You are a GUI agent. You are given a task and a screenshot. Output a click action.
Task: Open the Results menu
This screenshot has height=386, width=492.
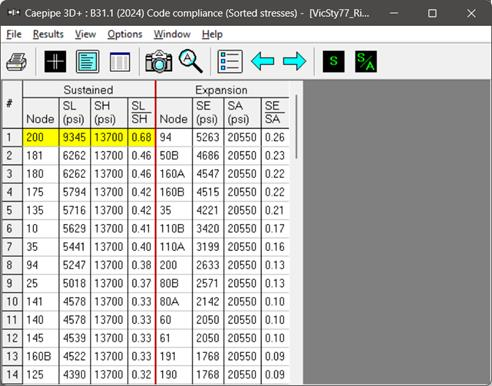(x=48, y=34)
